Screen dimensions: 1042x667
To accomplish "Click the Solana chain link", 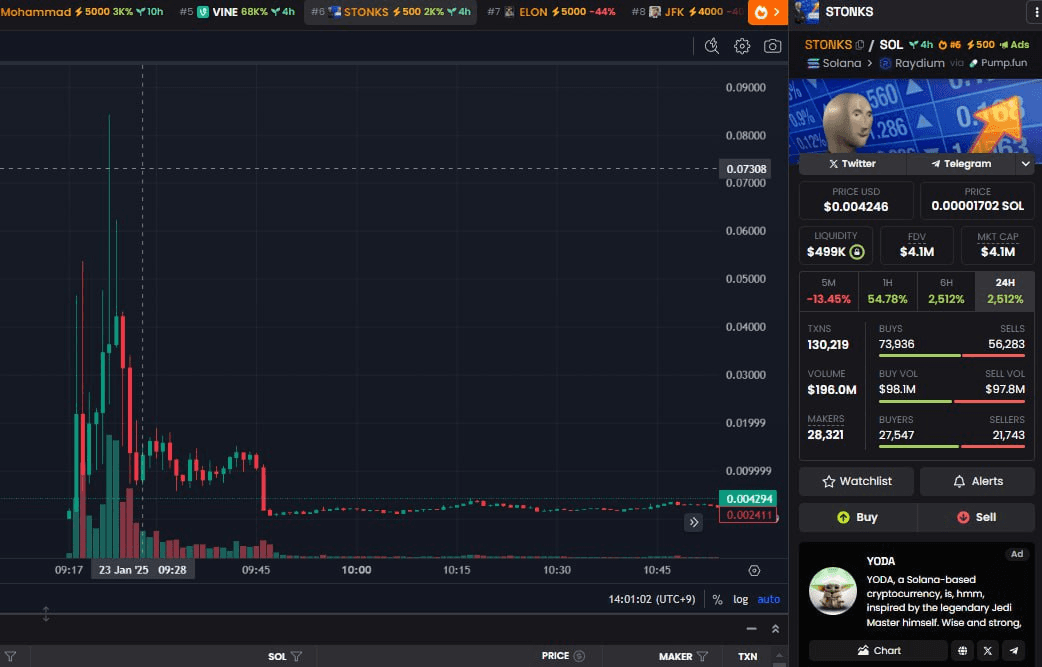I will pyautogui.click(x=834, y=63).
